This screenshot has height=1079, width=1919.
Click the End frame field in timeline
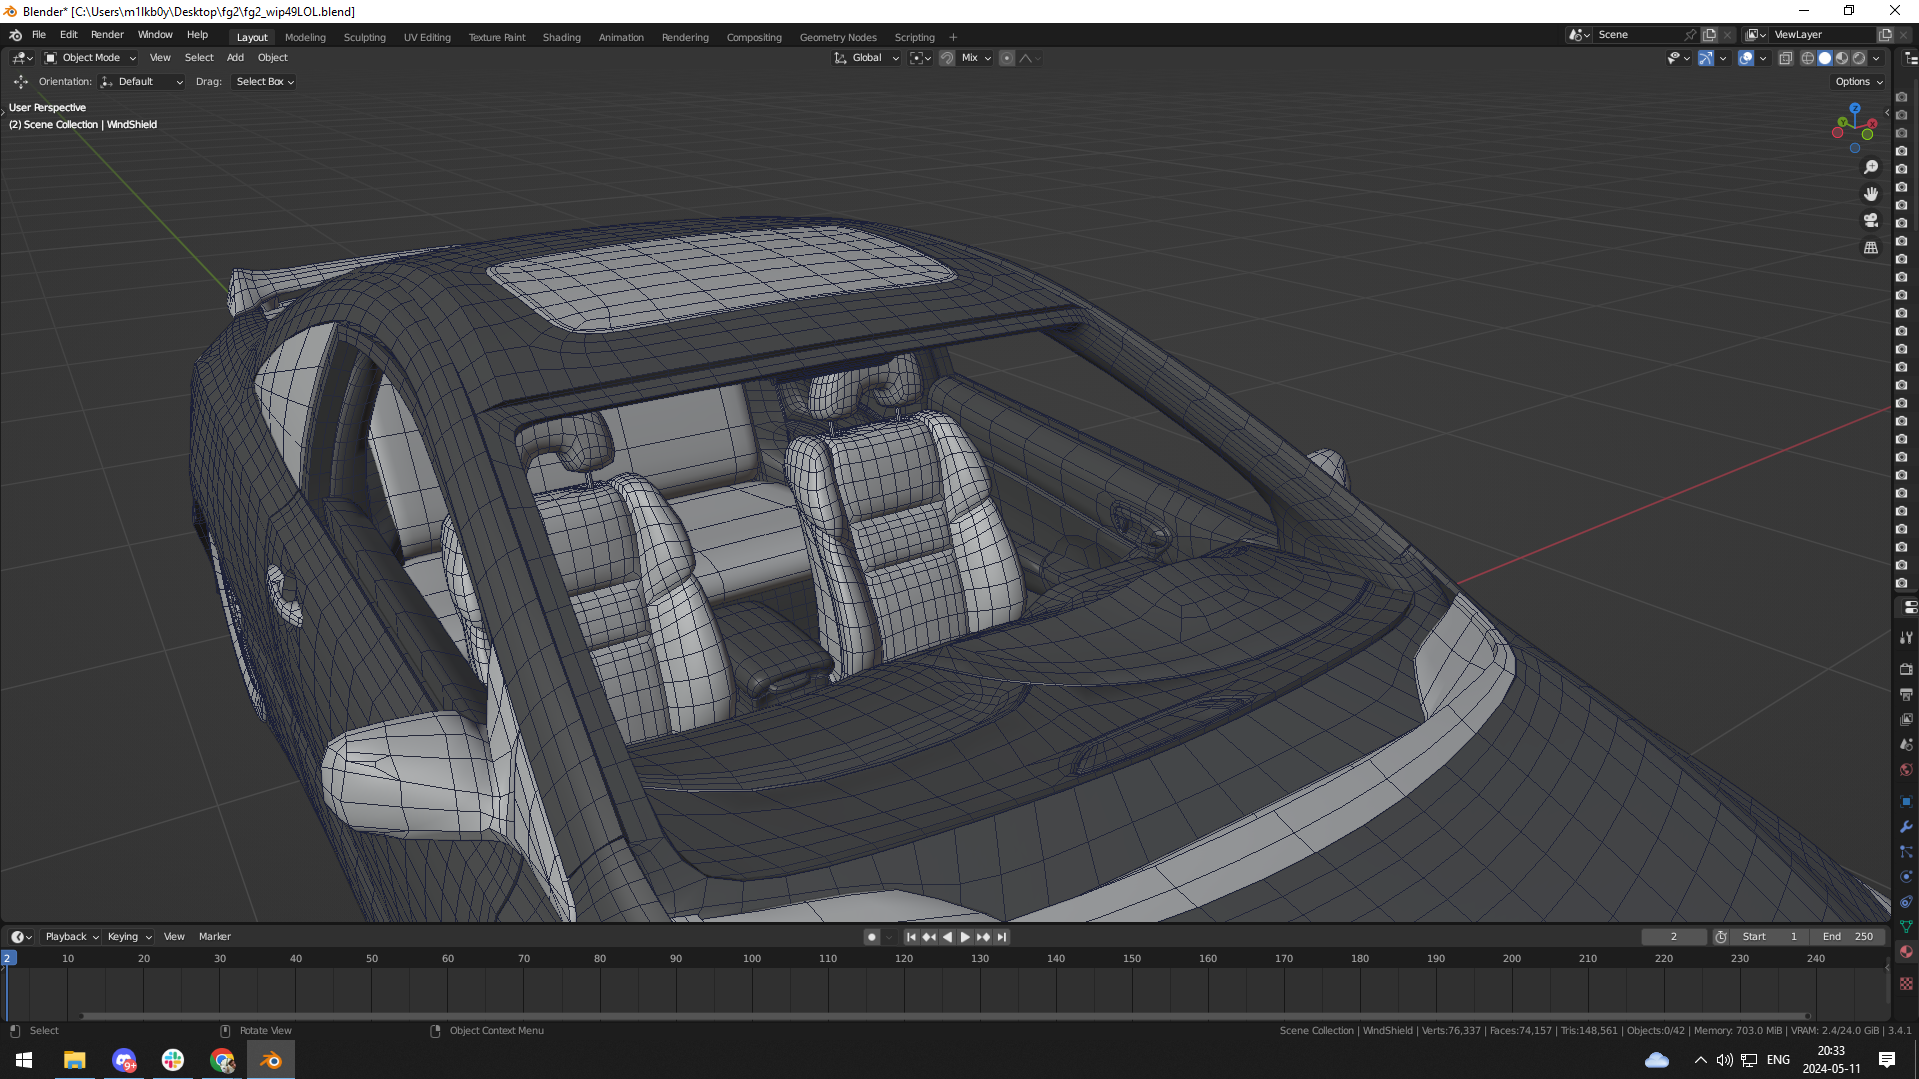pyautogui.click(x=1848, y=937)
